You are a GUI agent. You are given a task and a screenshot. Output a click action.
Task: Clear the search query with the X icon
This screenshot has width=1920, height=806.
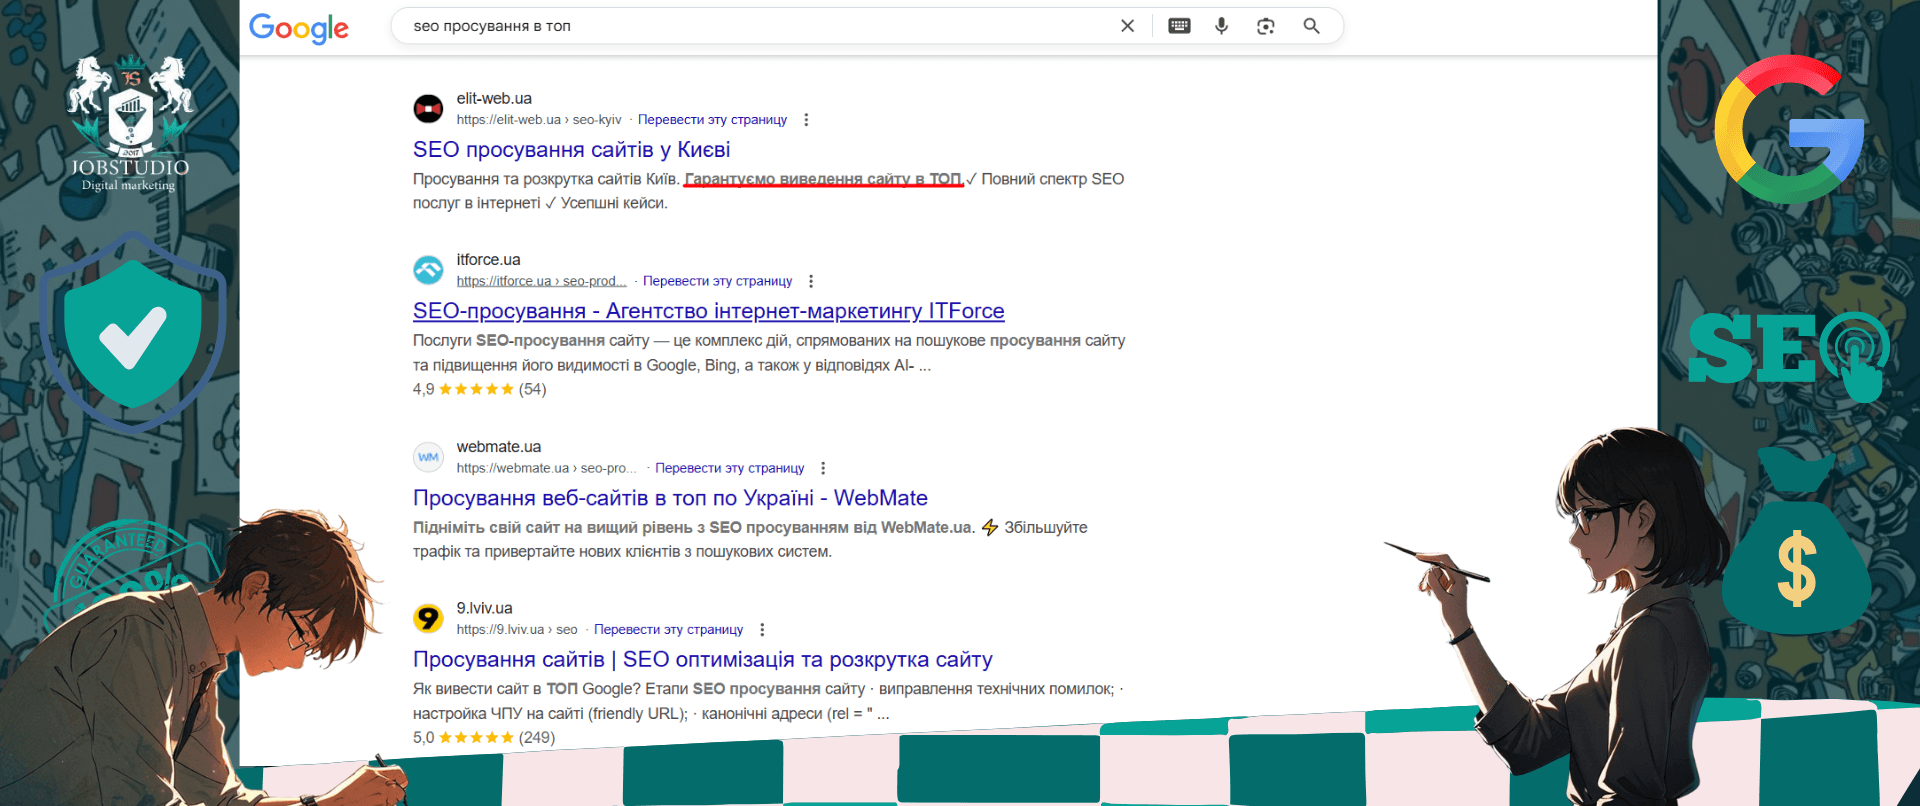point(1127,26)
